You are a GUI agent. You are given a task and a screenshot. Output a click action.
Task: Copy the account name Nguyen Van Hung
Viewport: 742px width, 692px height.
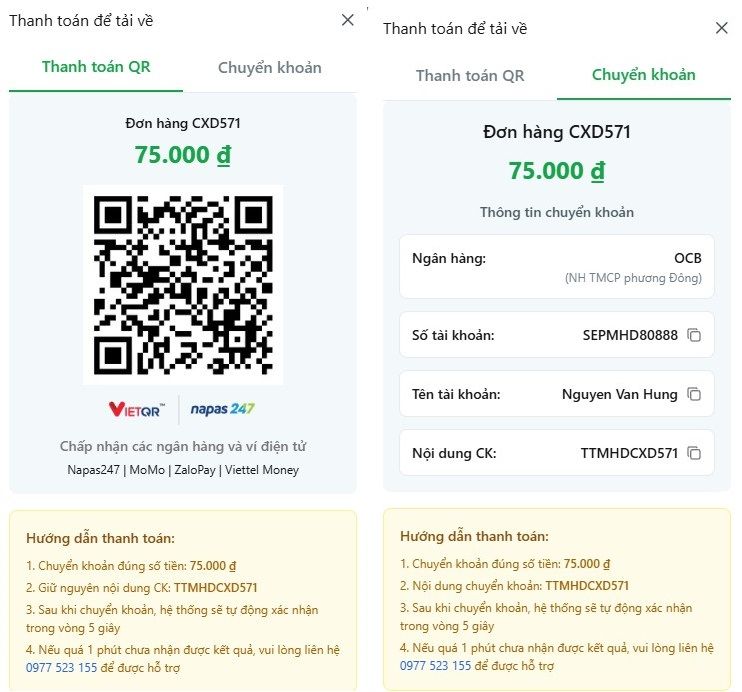(694, 395)
